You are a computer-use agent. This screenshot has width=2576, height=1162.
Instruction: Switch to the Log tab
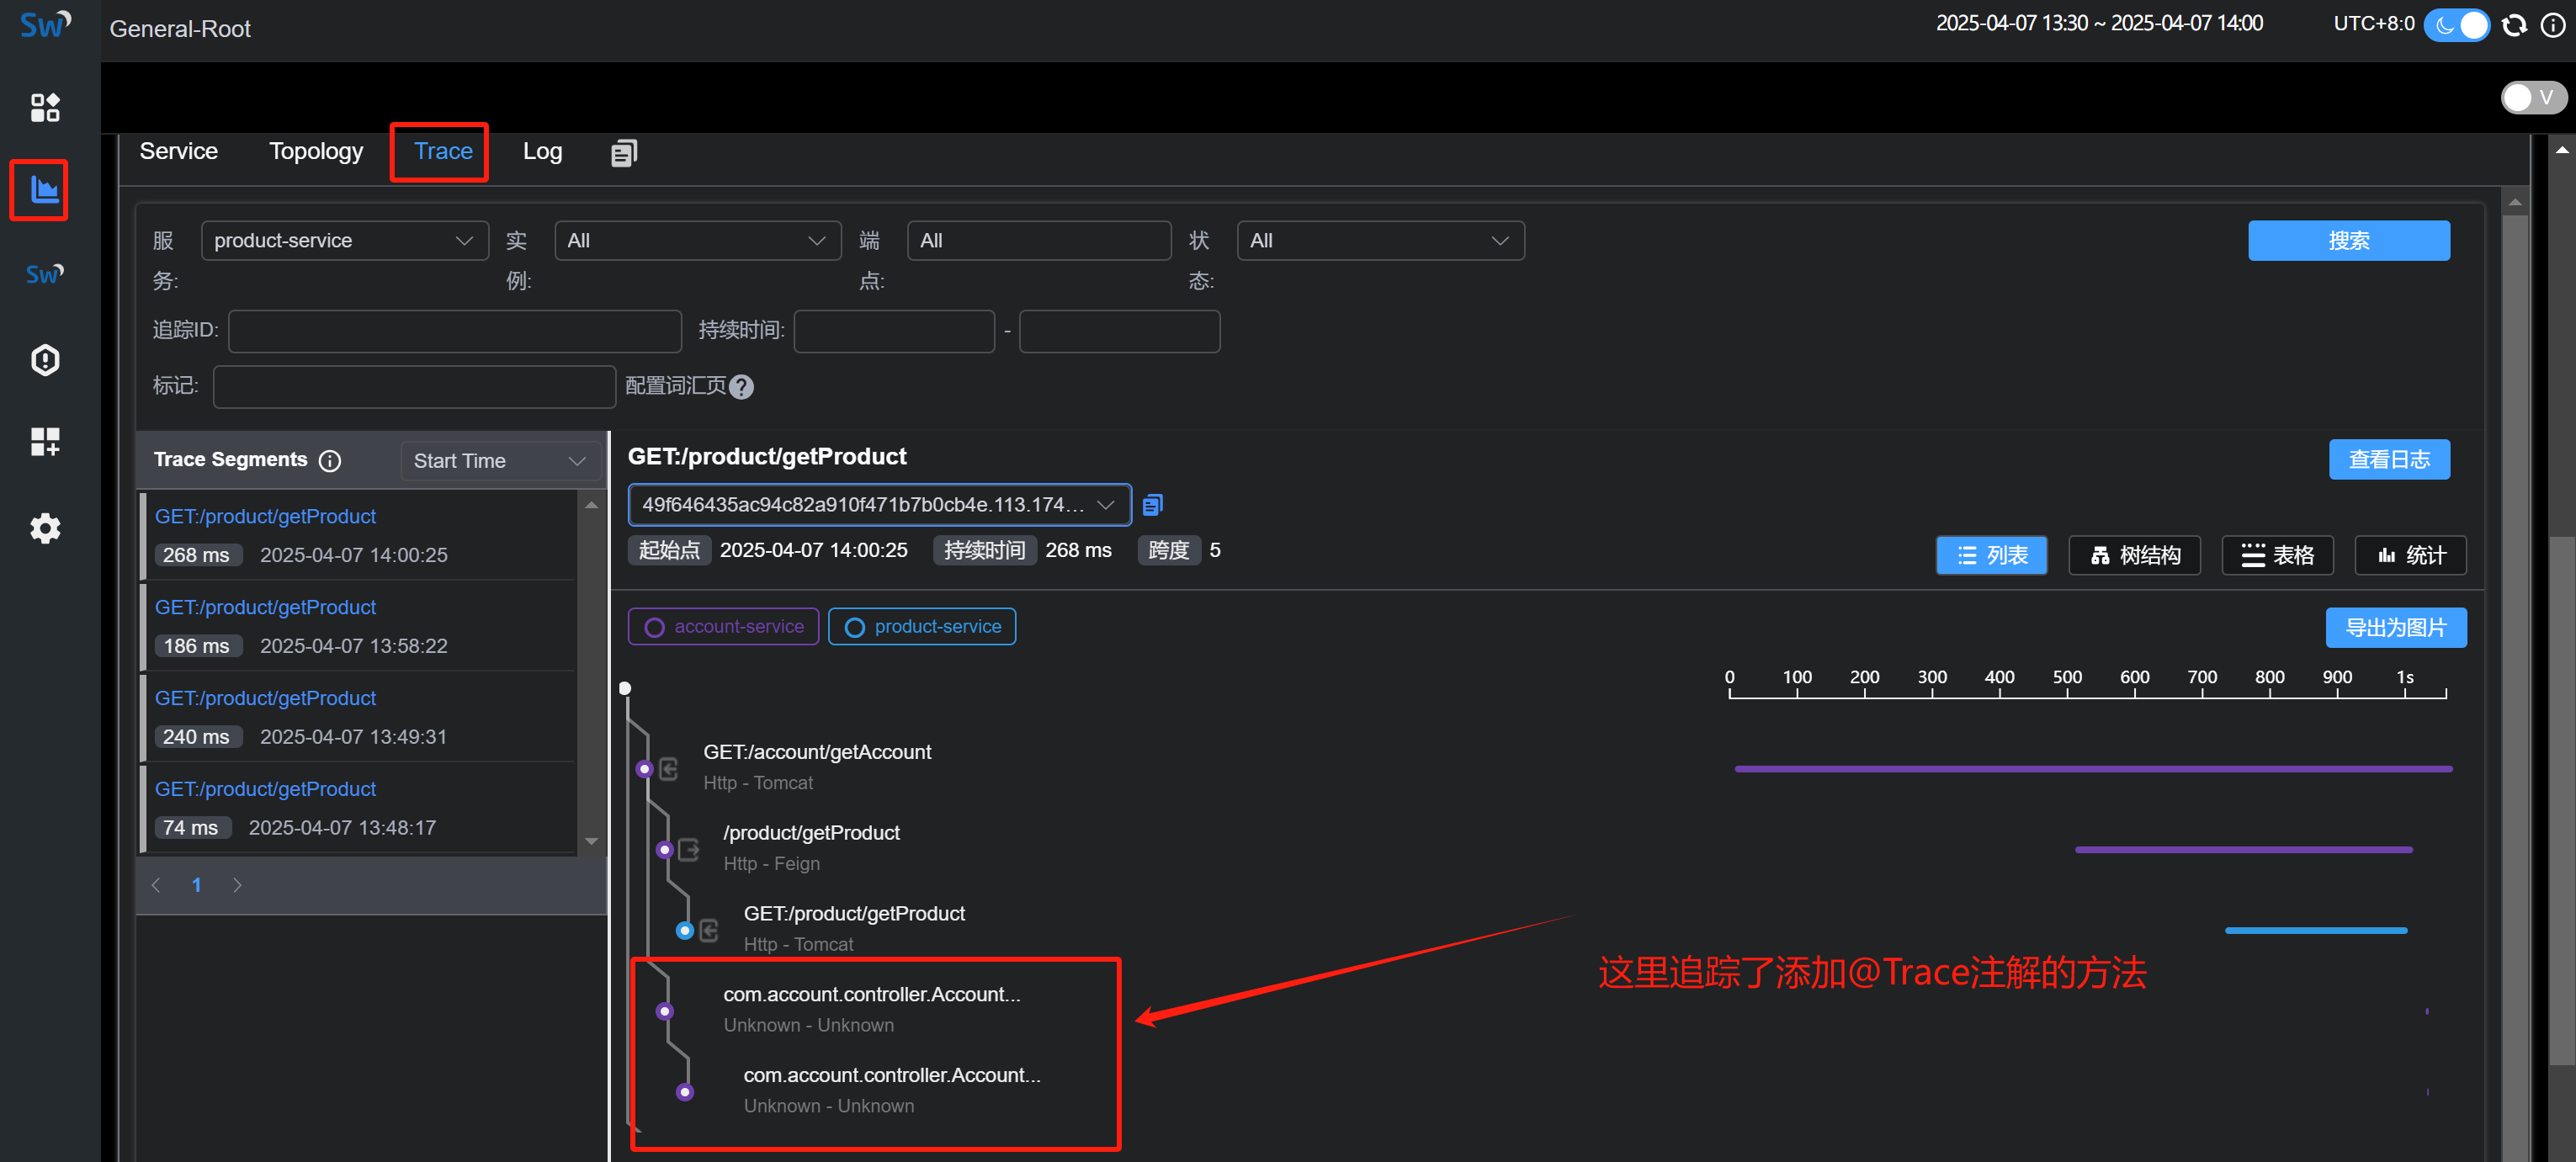coord(542,151)
